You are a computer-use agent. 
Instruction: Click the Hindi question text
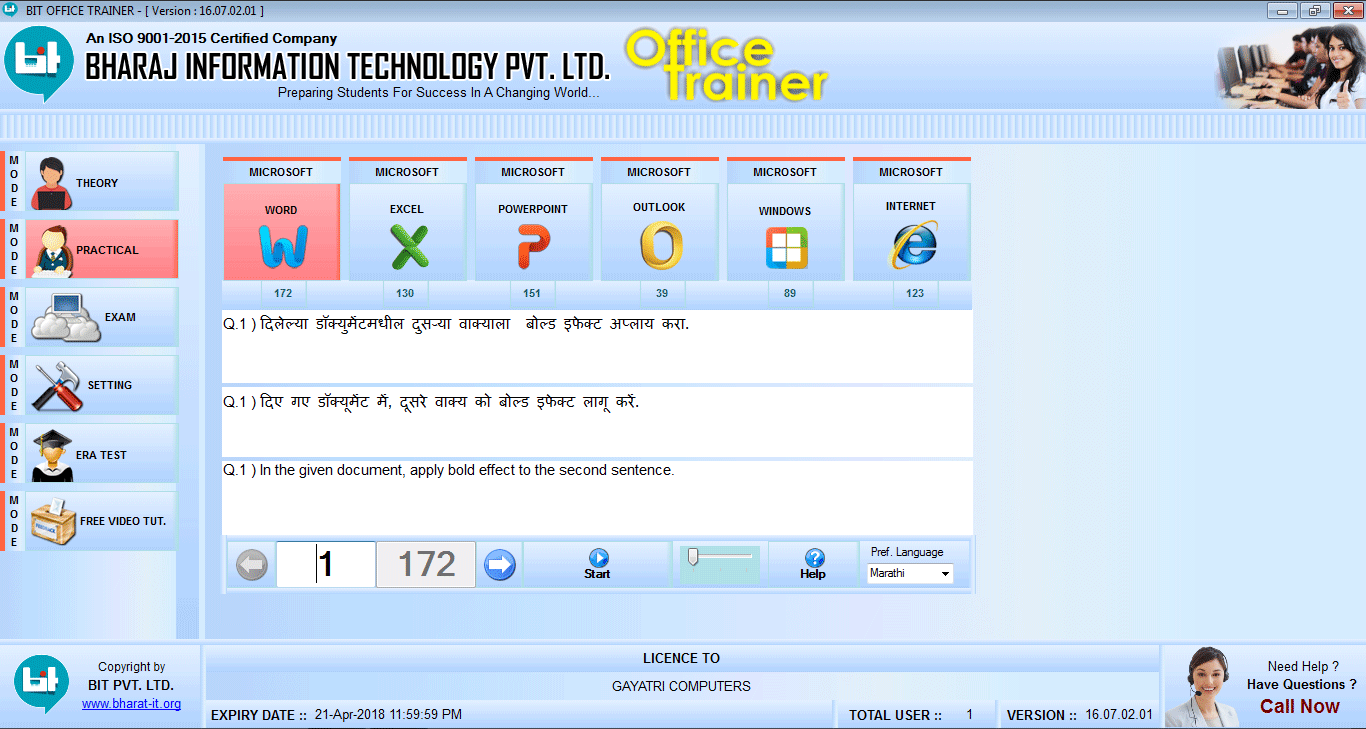(431, 402)
